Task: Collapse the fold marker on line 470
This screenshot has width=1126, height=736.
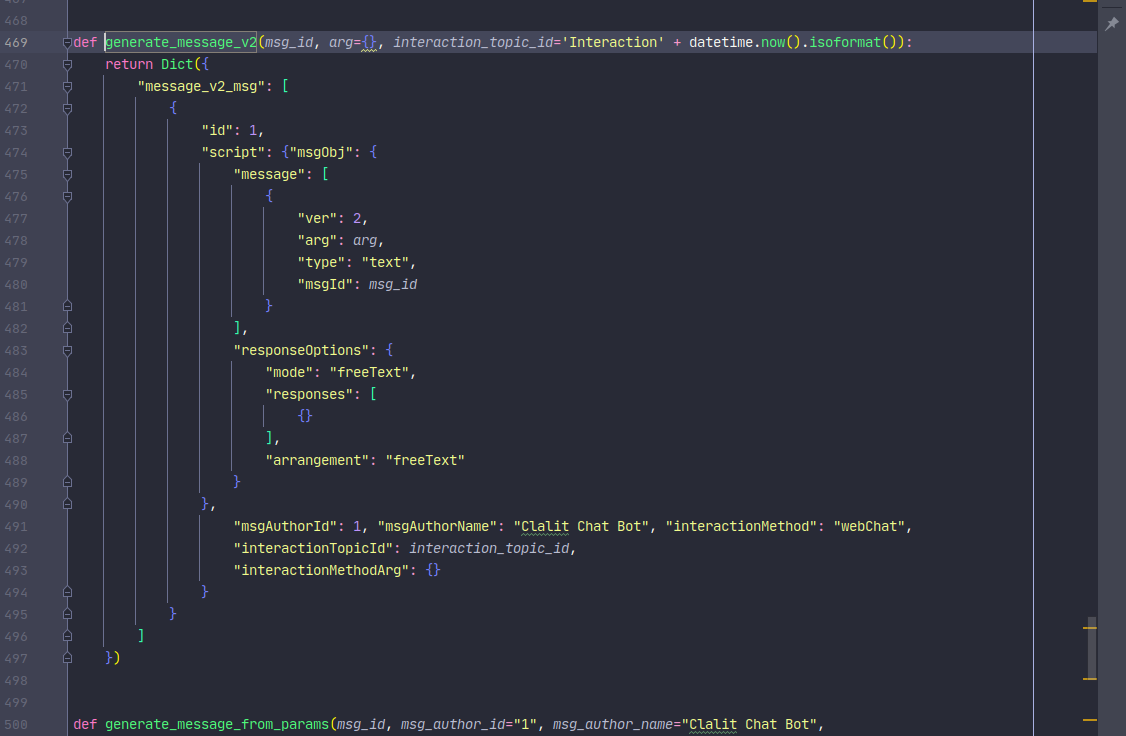Action: (68, 65)
